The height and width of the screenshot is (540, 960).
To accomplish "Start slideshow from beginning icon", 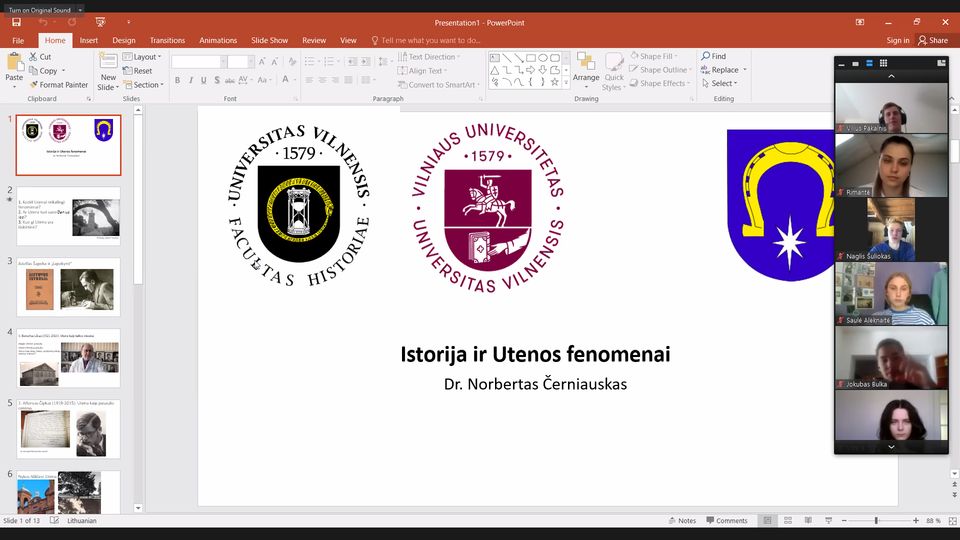I will tap(101, 22).
